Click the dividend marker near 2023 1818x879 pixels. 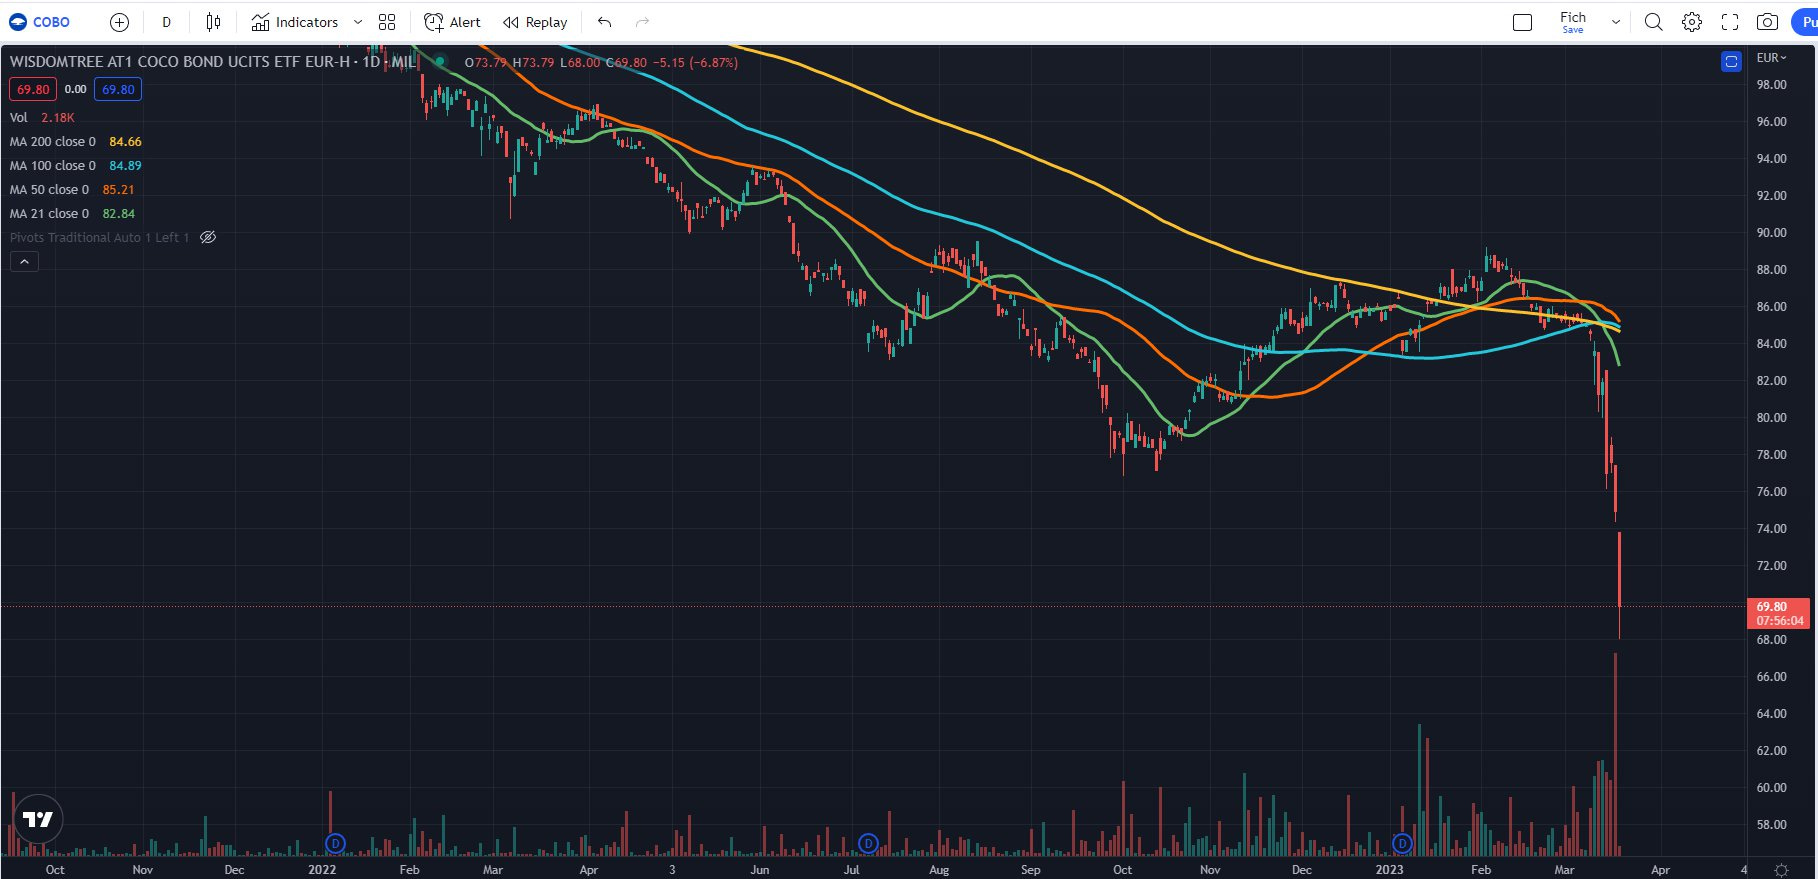tap(1402, 844)
